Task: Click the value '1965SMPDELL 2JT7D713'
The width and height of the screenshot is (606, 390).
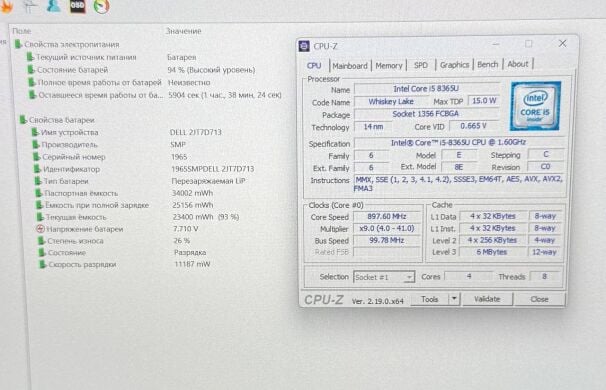Action: tap(213, 169)
